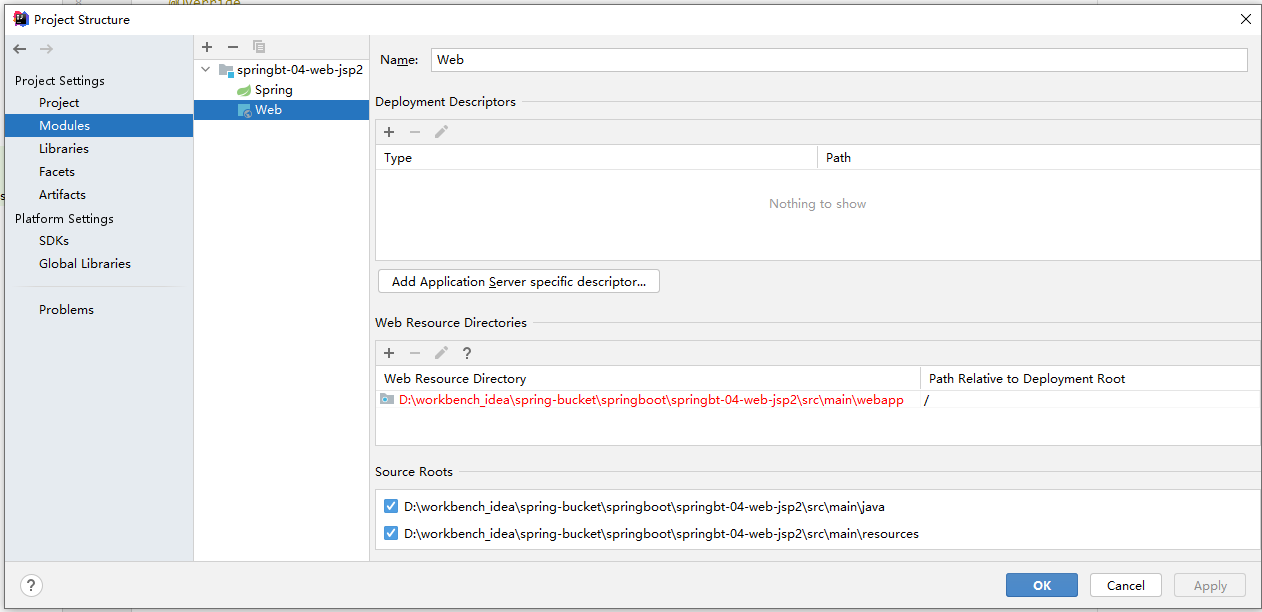Click the round help button at bottom left

point(31,585)
